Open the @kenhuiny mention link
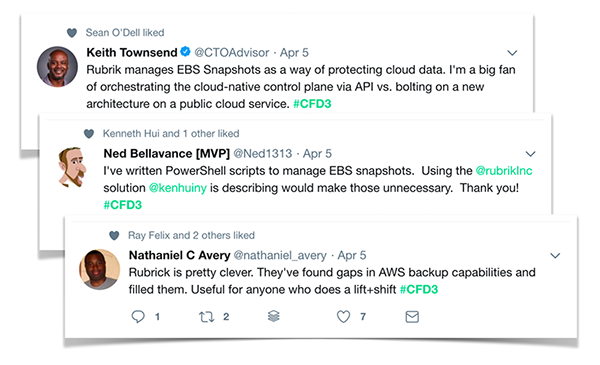600x365 pixels. 178,188
